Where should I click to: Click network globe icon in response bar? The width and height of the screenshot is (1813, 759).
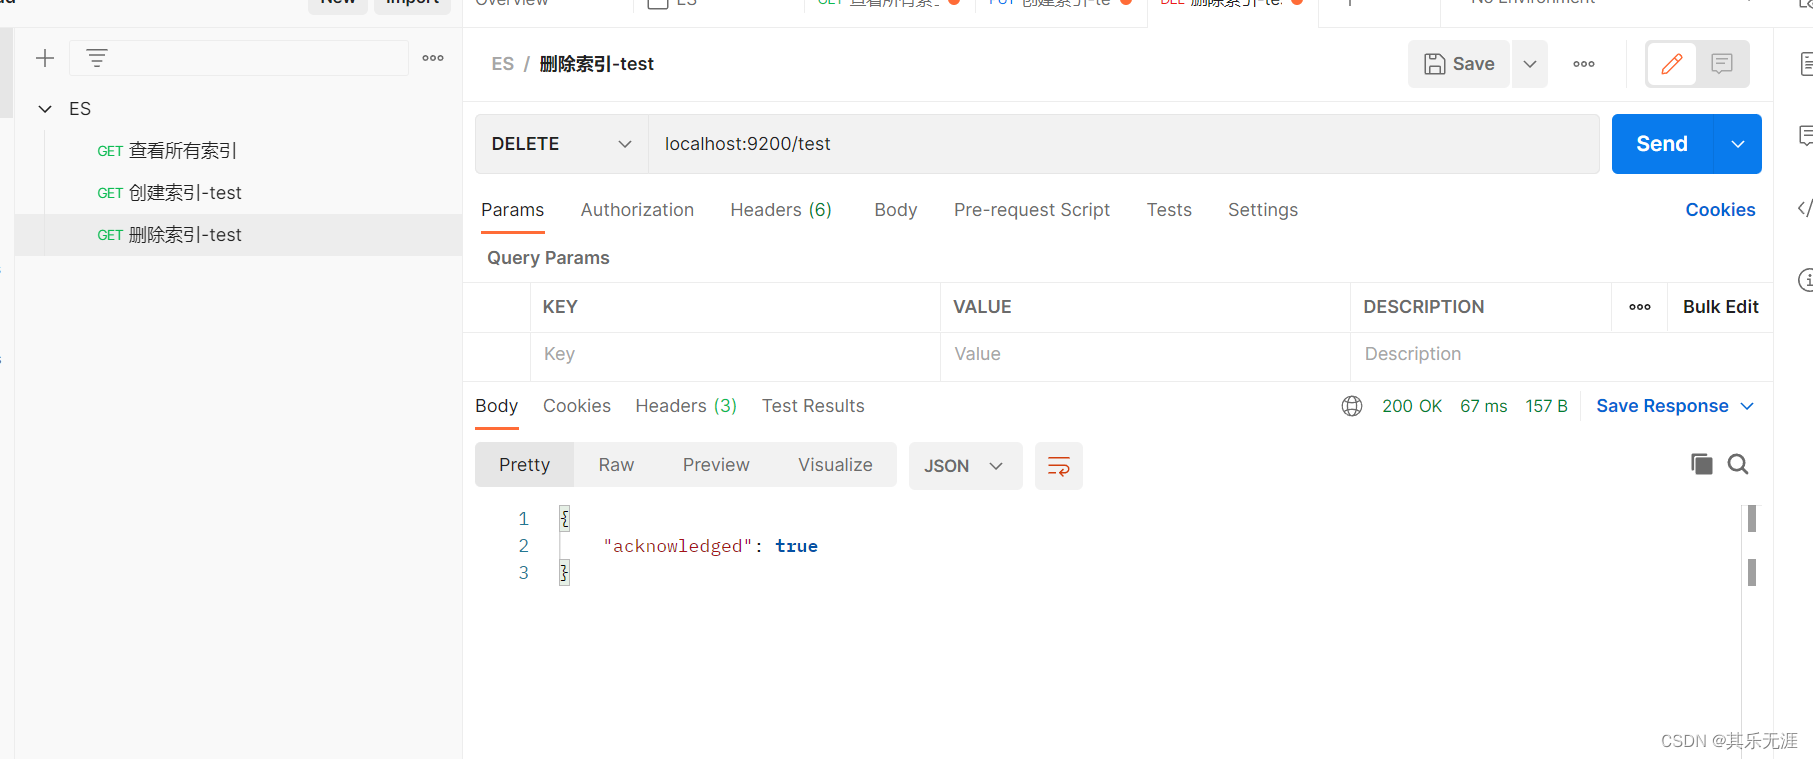pyautogui.click(x=1352, y=406)
